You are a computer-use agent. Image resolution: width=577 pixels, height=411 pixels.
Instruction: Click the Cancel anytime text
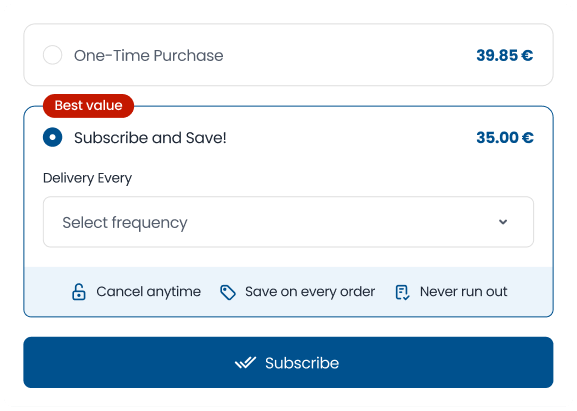click(x=149, y=292)
